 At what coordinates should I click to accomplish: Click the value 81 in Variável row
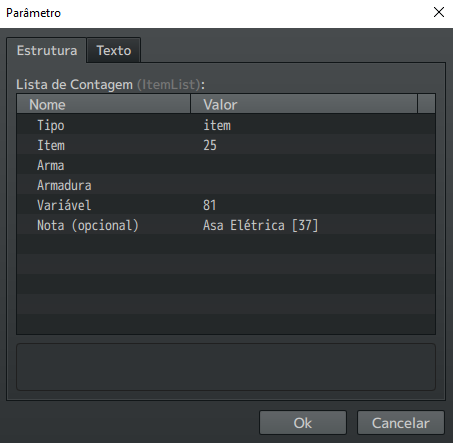(x=210, y=205)
